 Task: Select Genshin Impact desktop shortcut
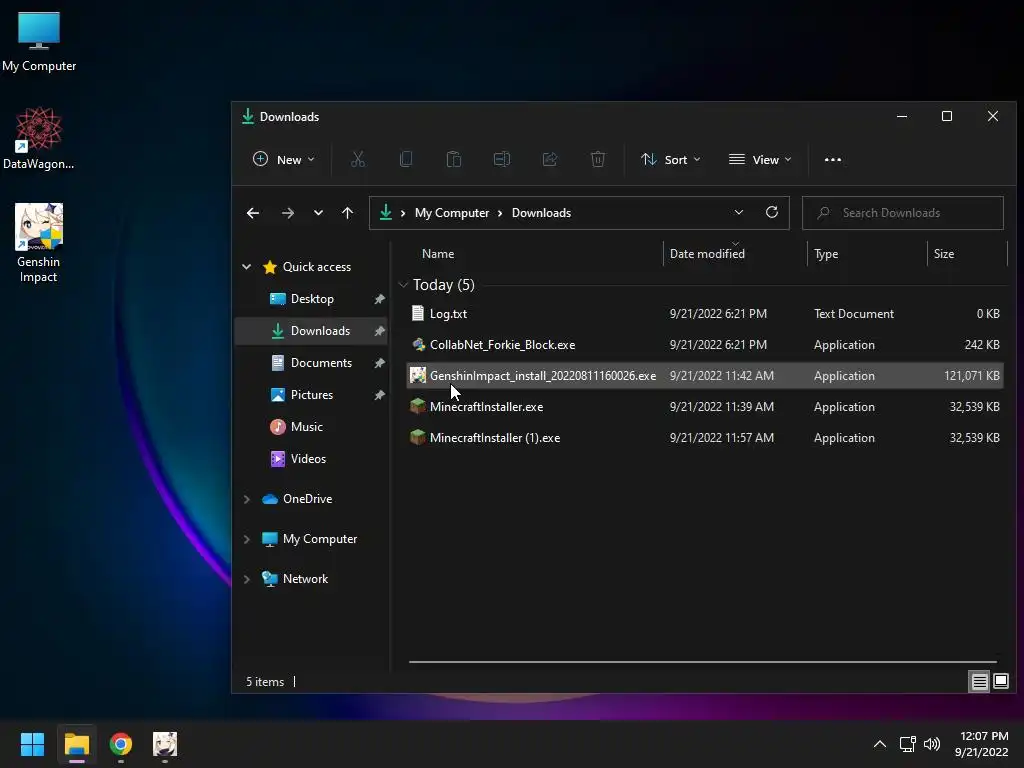(x=39, y=243)
